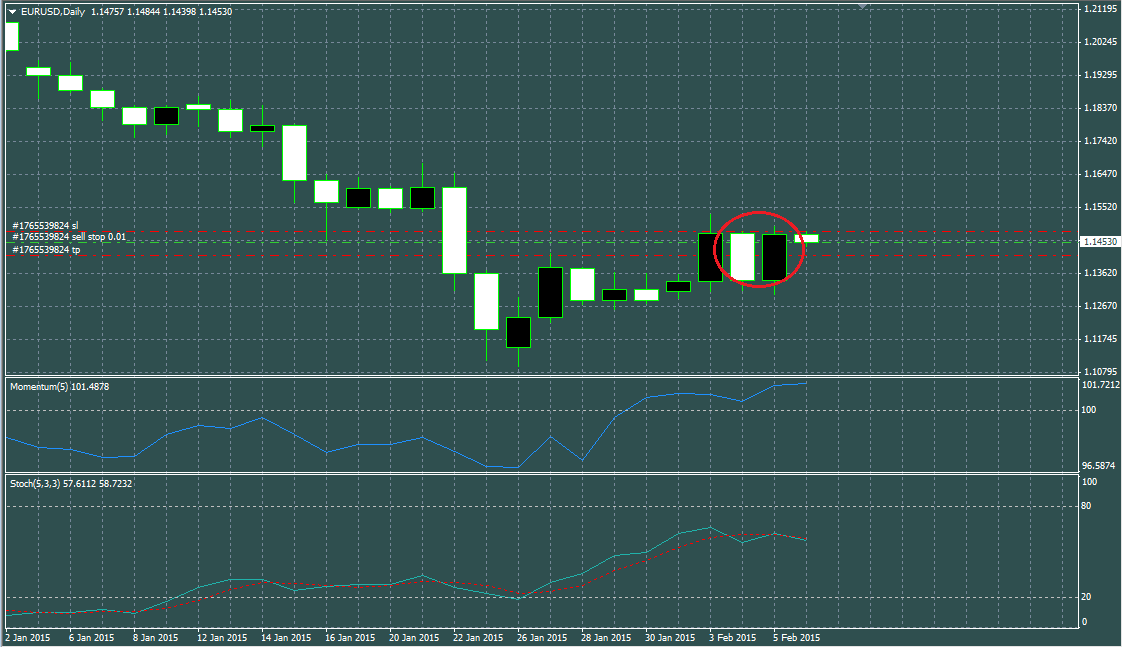Image resolution: width=1123 pixels, height=647 pixels.
Task: Click the Stoch(5,3,3) 57.6112 58.7232 label
Action: pyautogui.click(x=71, y=484)
